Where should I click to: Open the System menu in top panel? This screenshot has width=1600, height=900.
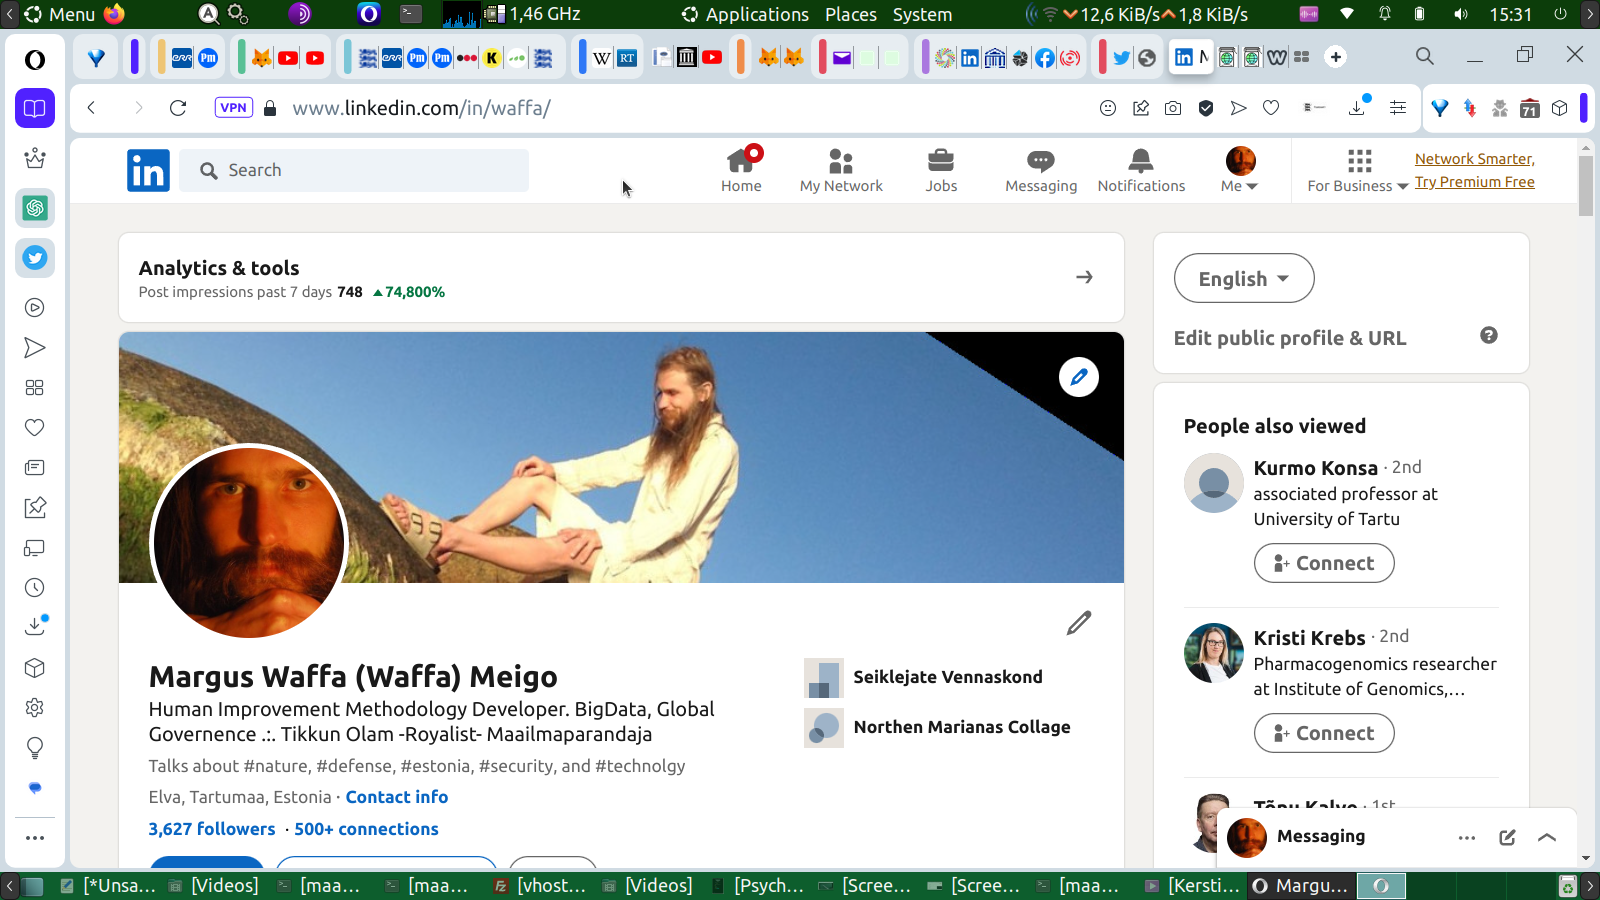click(x=922, y=14)
